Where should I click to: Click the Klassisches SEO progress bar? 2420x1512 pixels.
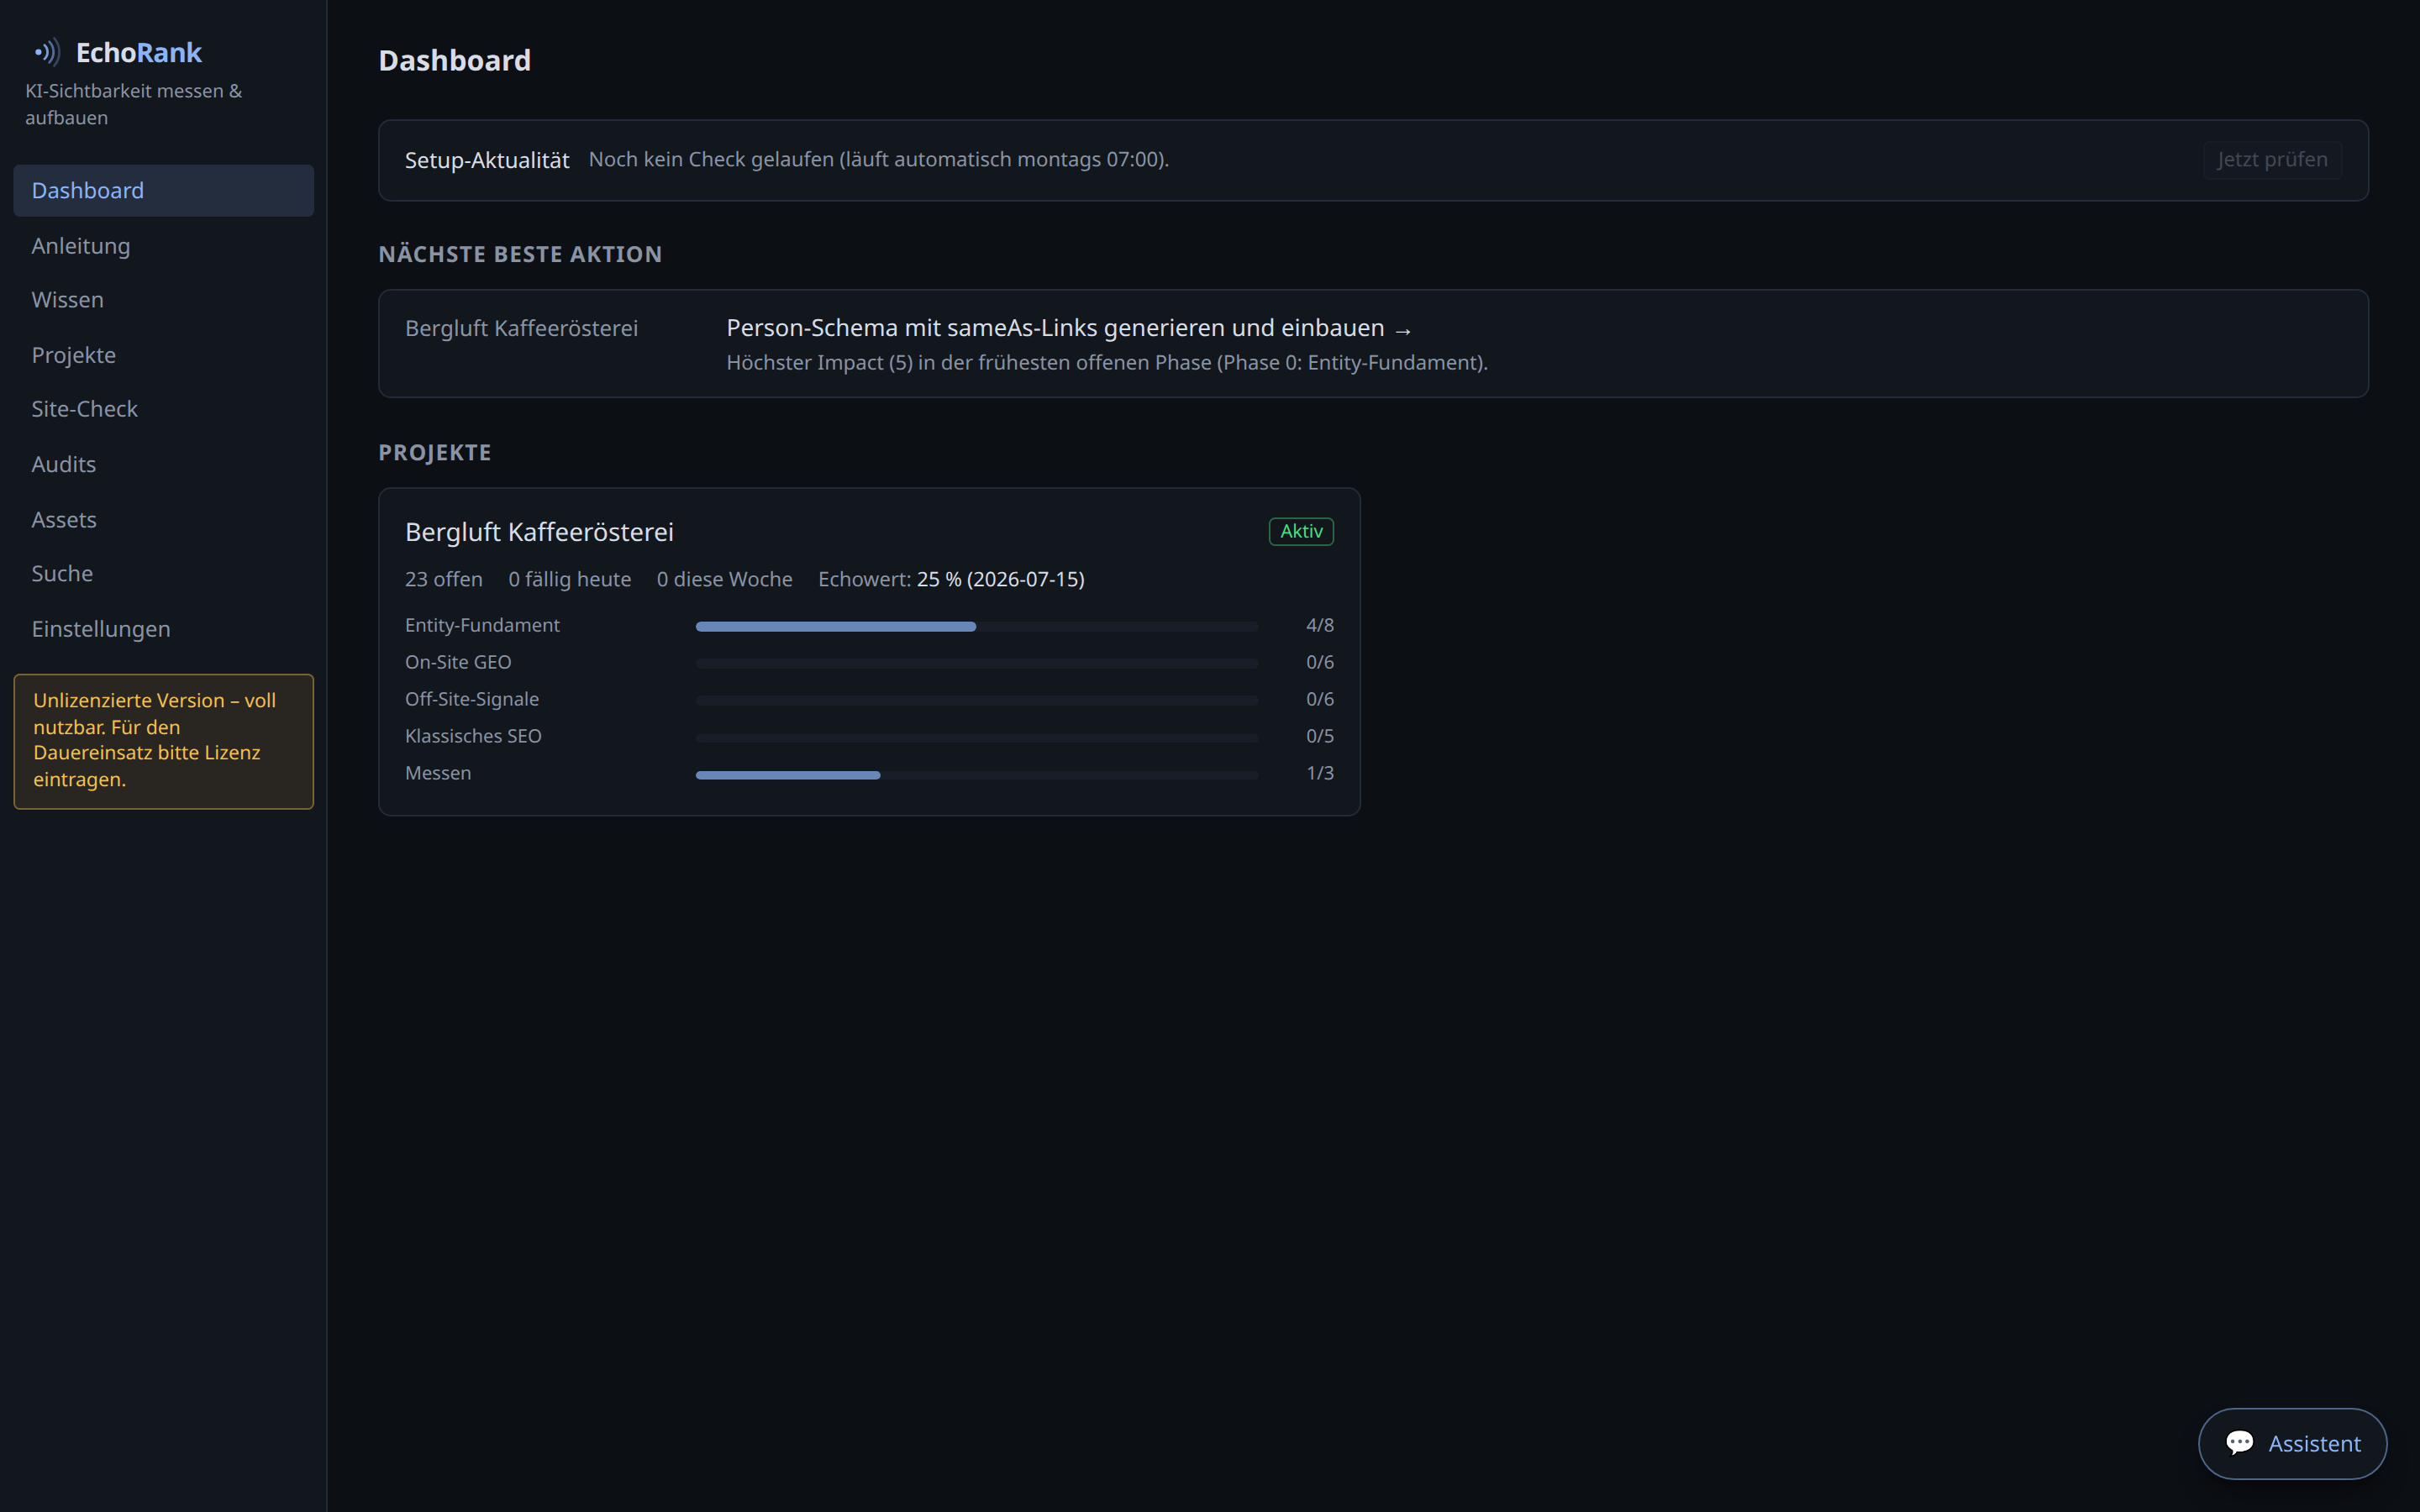point(977,738)
